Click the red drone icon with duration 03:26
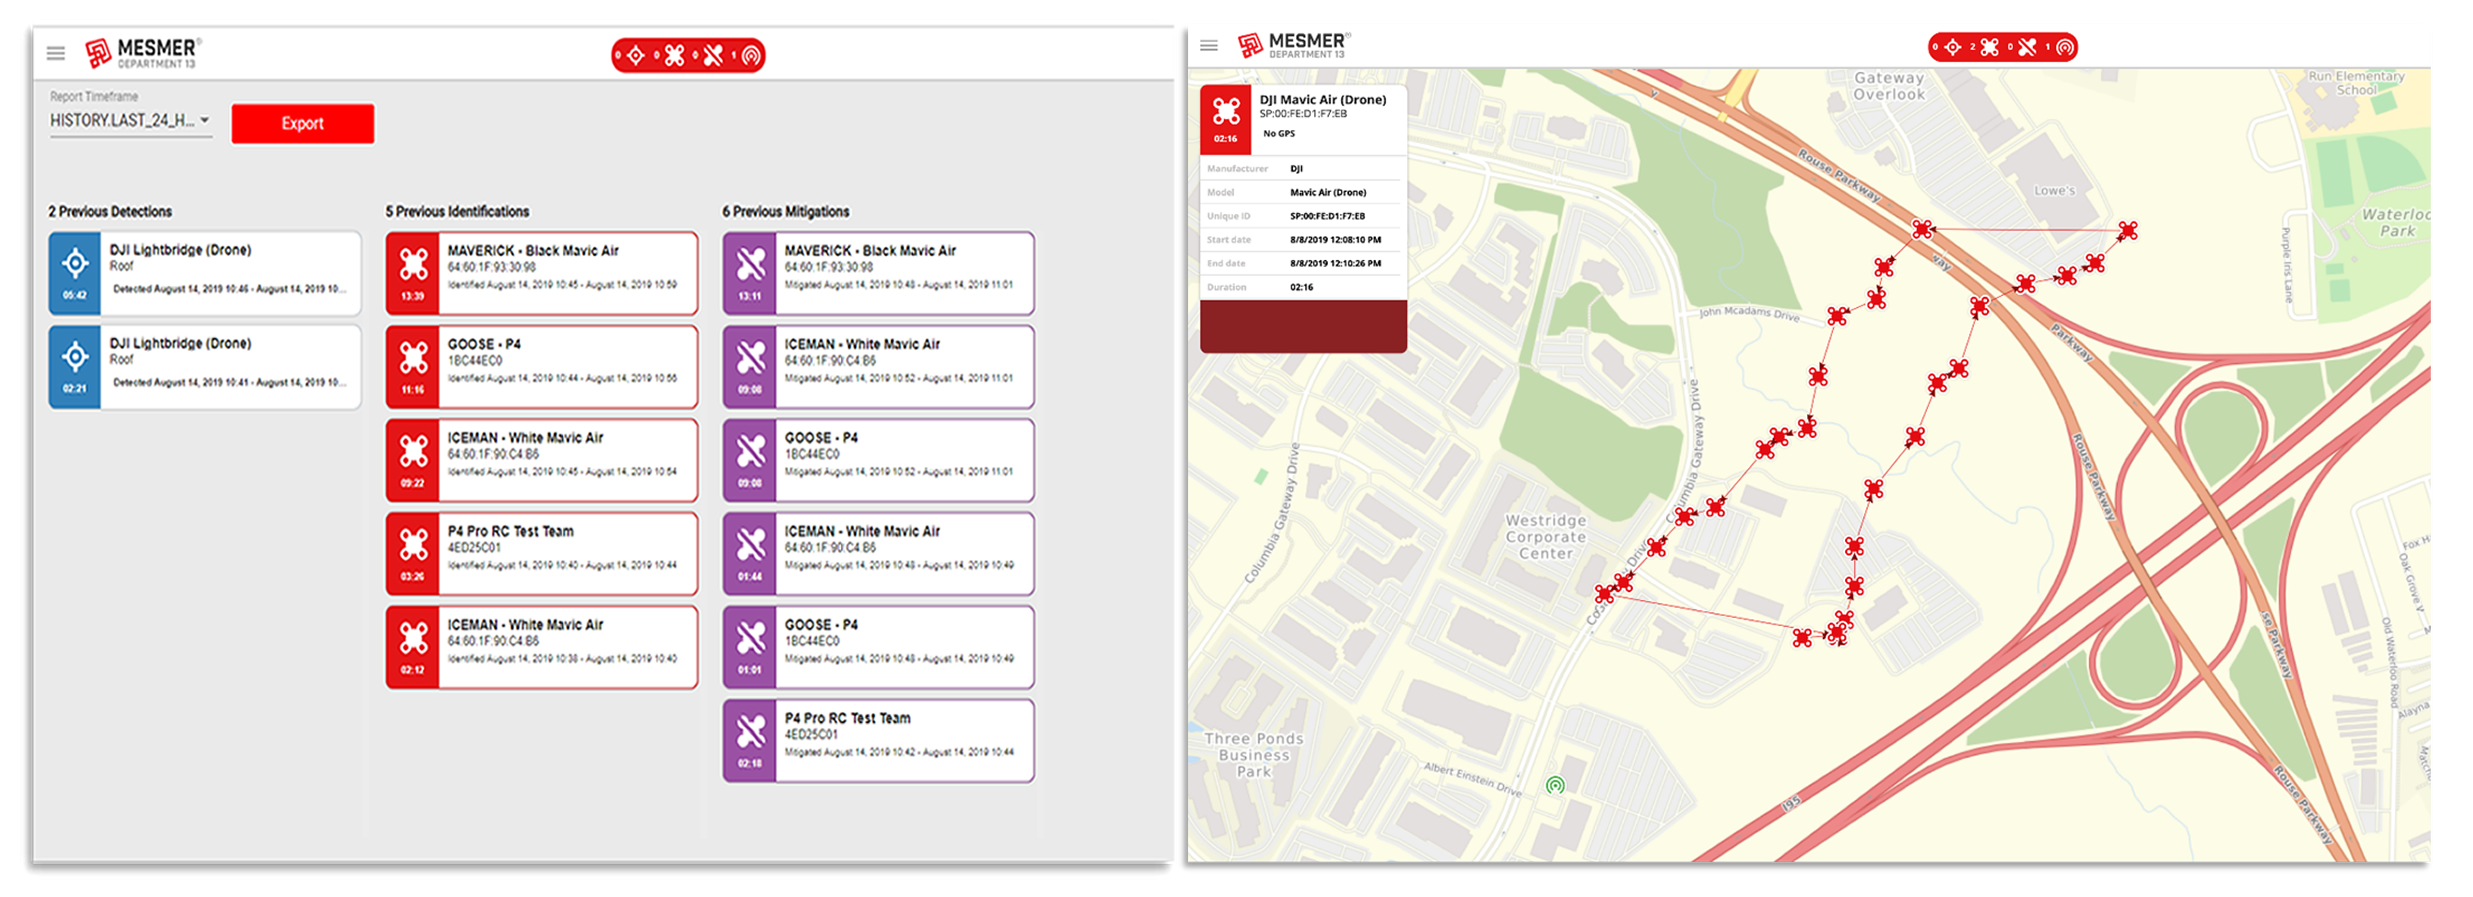This screenshot has height=897, width=2473. click(413, 544)
